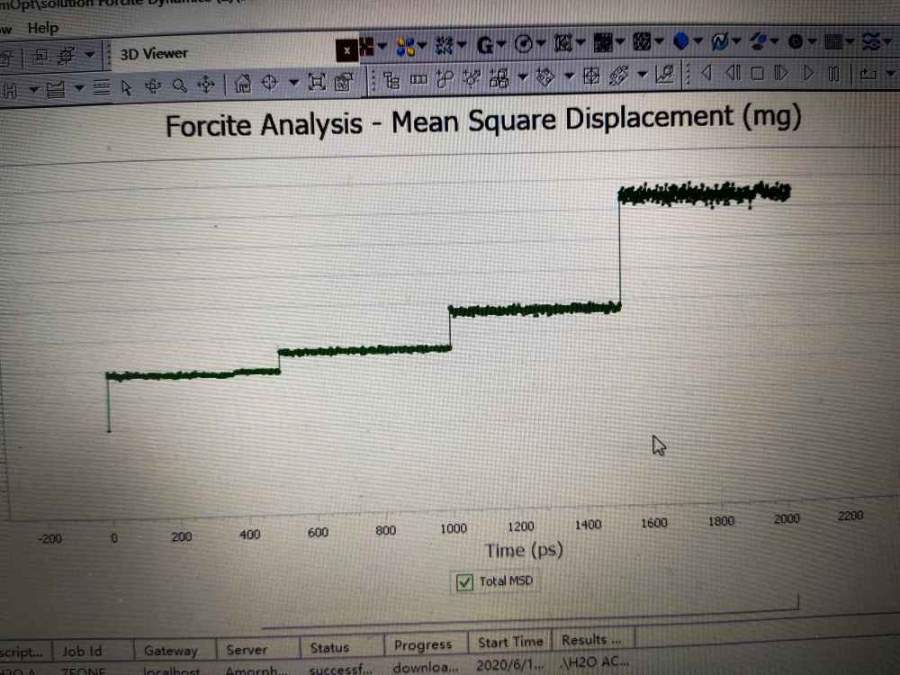
Task: Sort jobs by Progress column header
Action: (422, 645)
